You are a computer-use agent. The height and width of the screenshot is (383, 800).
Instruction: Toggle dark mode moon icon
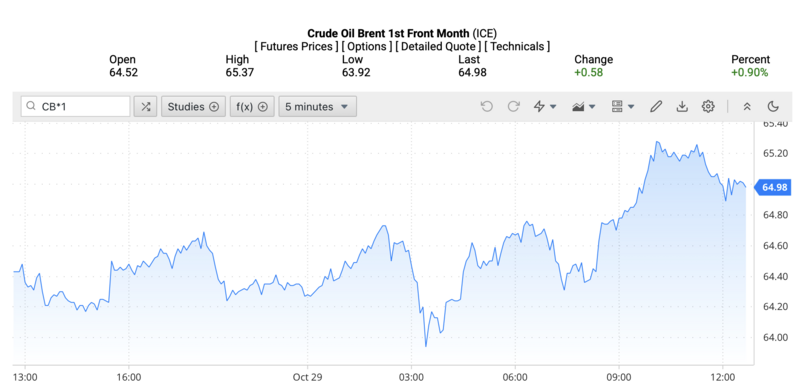[773, 107]
